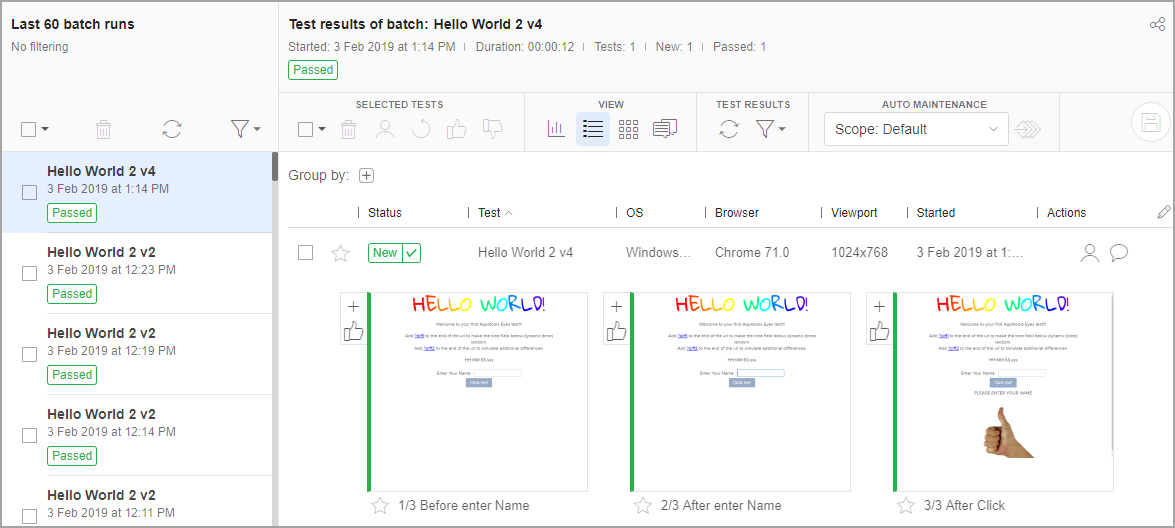
Task: Refresh the batch runs list
Action: 172,129
